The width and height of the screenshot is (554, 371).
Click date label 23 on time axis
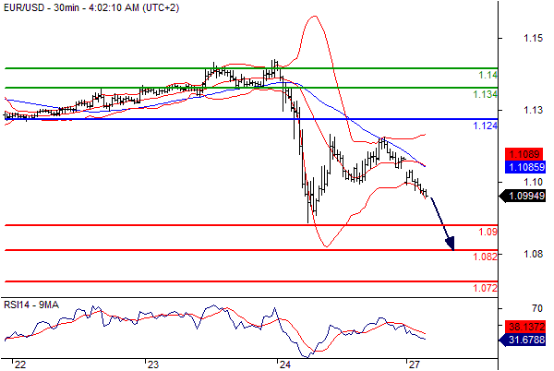pos(153,365)
